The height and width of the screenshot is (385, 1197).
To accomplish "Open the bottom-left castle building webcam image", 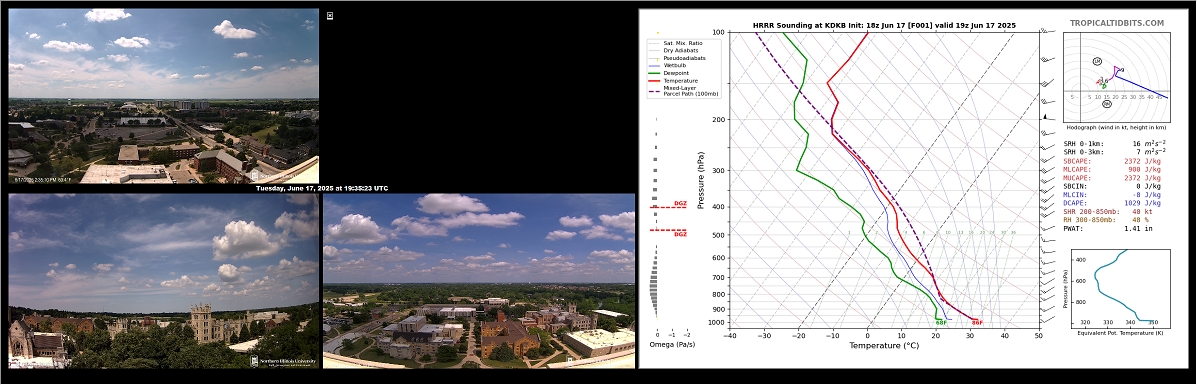I will [163, 281].
